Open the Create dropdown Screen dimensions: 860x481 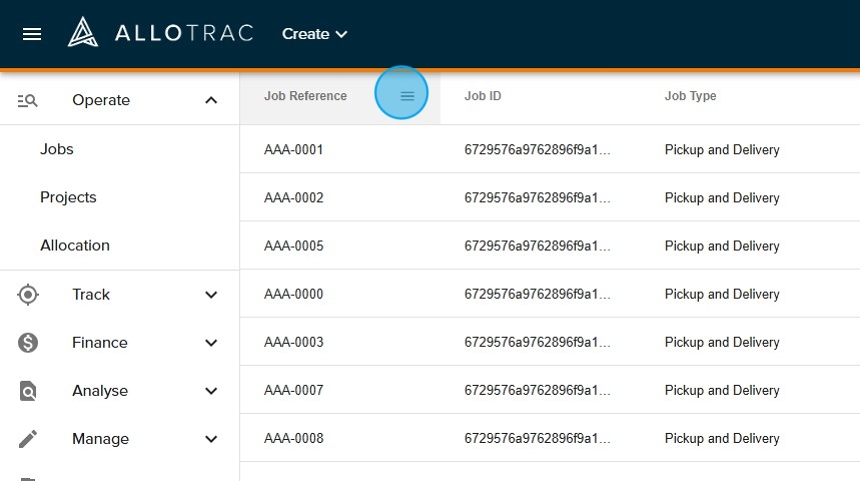[314, 34]
